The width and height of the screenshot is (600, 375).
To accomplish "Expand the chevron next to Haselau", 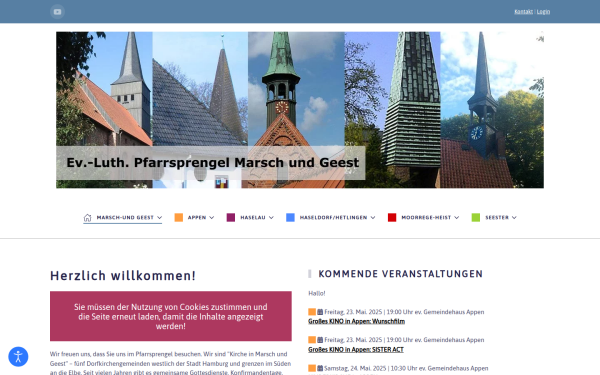I will point(271,217).
